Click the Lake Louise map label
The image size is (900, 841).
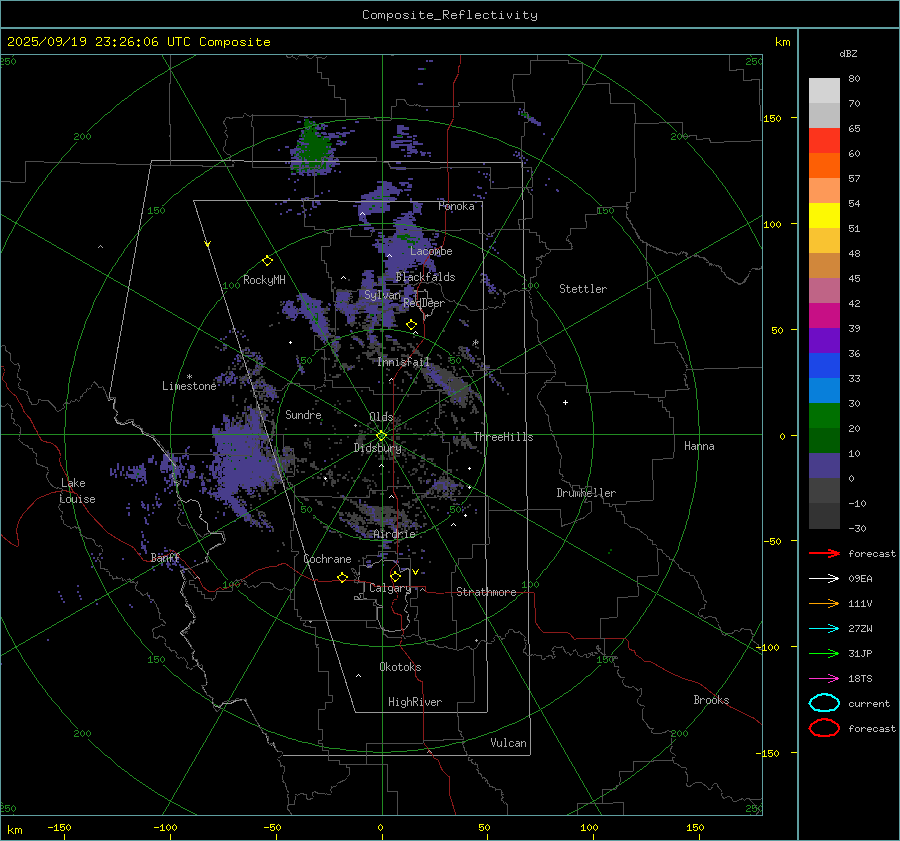77,491
